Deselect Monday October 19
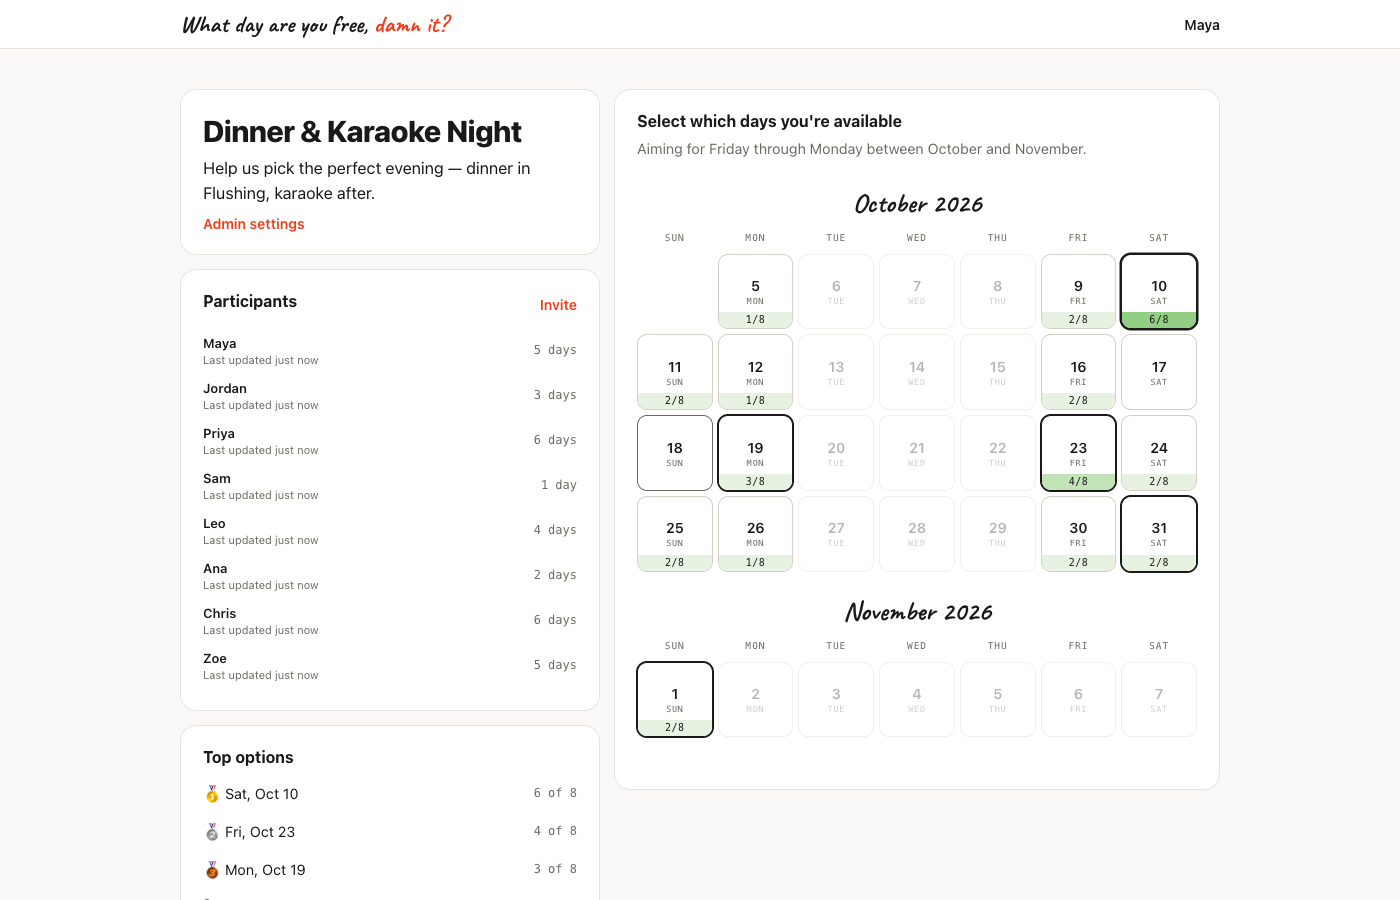 coord(755,453)
